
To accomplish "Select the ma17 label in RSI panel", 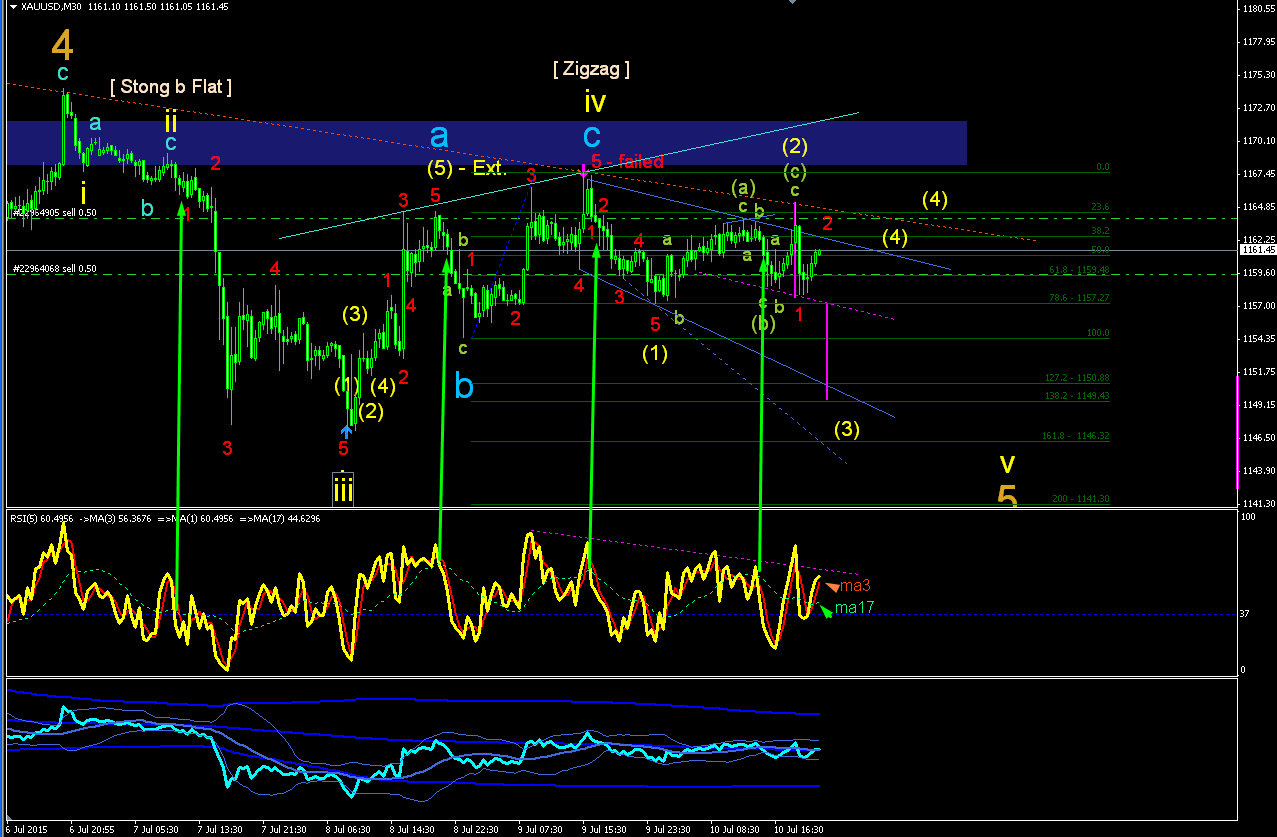I will 855,608.
